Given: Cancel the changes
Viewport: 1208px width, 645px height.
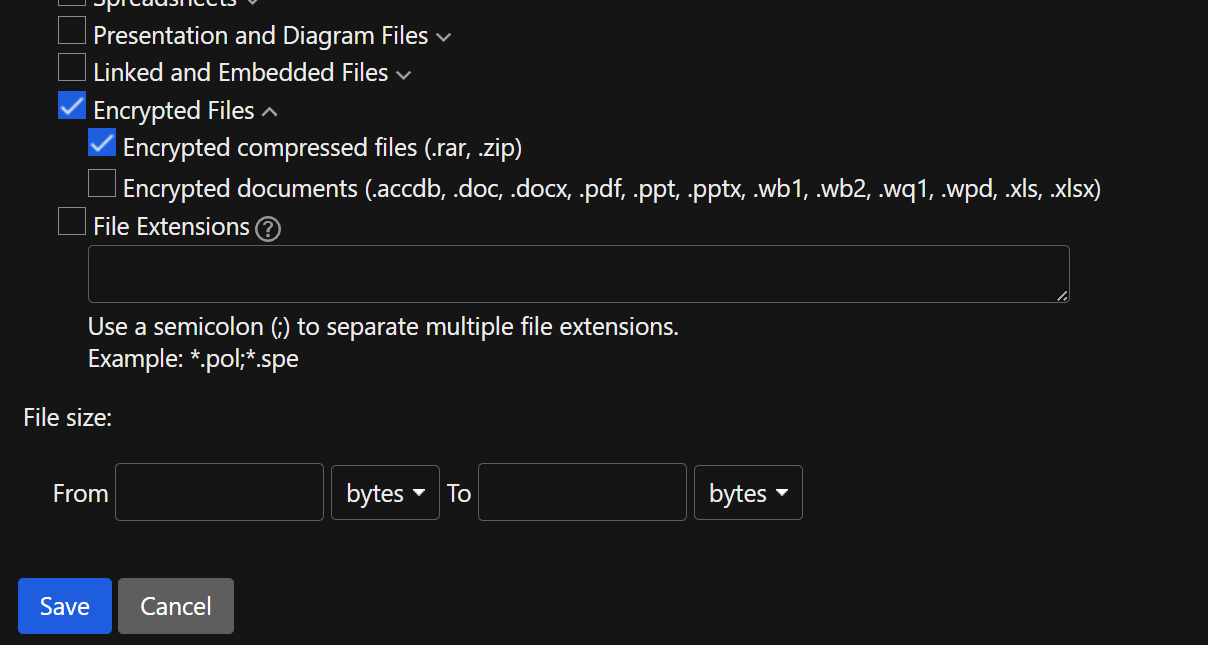Looking at the screenshot, I should tap(176, 606).
